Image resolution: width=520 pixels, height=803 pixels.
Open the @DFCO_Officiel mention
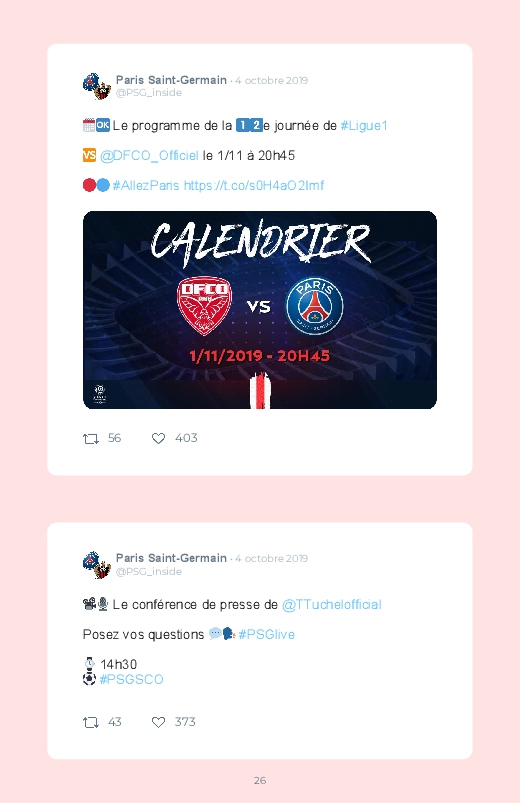coord(149,156)
